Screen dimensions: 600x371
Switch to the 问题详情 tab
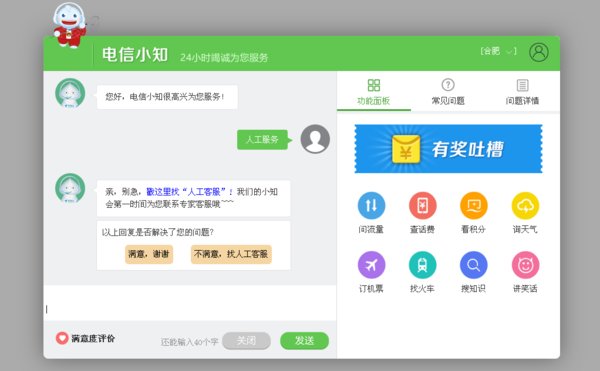click(x=522, y=92)
